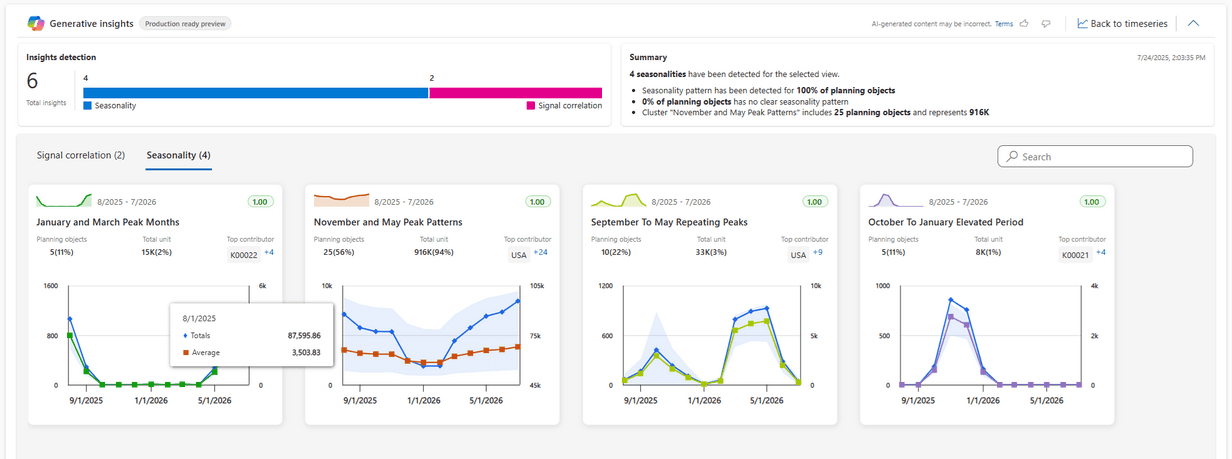Open October To January Elevated Period card title
Screen dimensions: 1232x459
(x=946, y=222)
